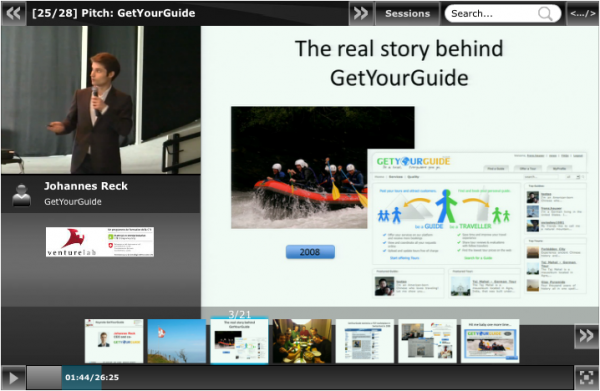Select the group dinner photo thumbnail
Image resolution: width=600 pixels, height=391 pixels.
click(302, 341)
